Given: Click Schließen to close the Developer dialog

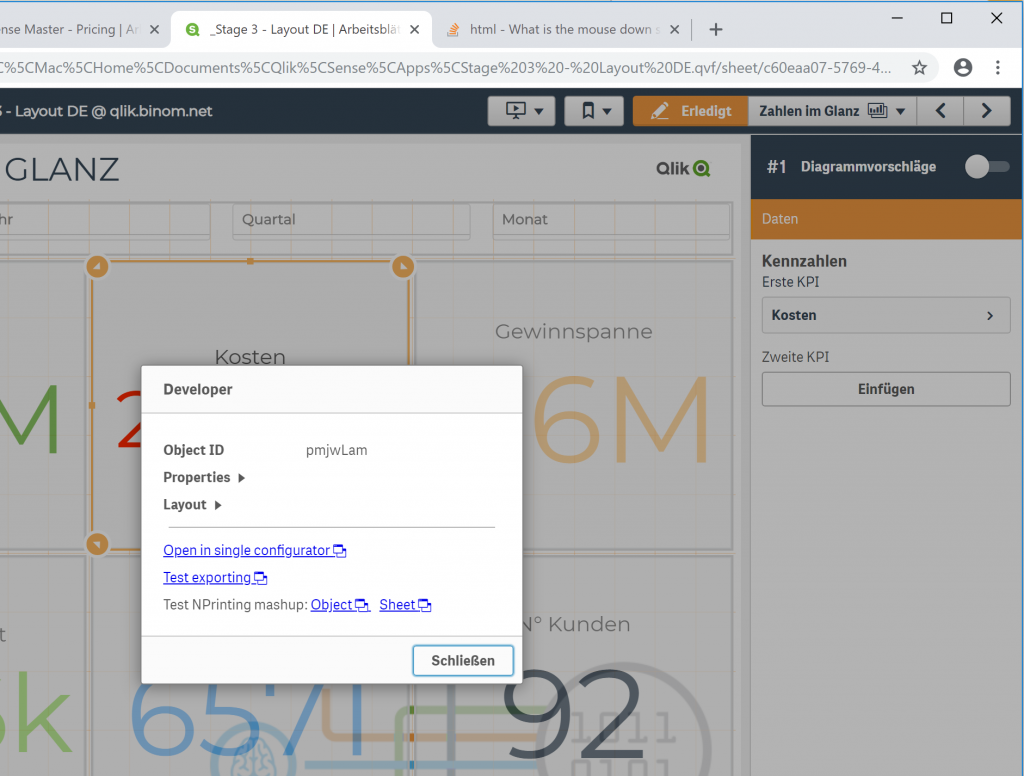Looking at the screenshot, I should (463, 660).
